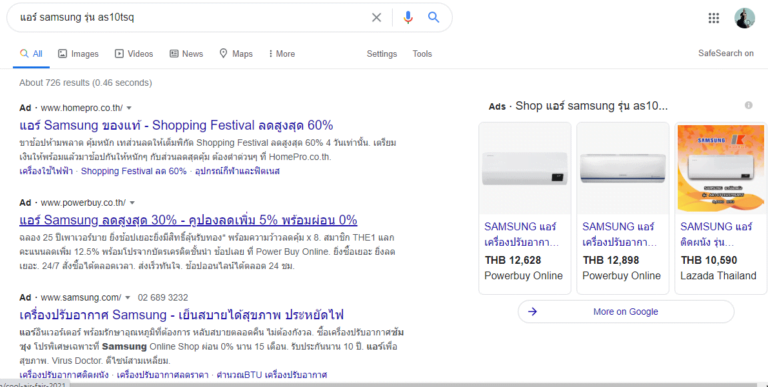Open the Google account profile picture
This screenshot has width=768, height=387.
pos(744,18)
